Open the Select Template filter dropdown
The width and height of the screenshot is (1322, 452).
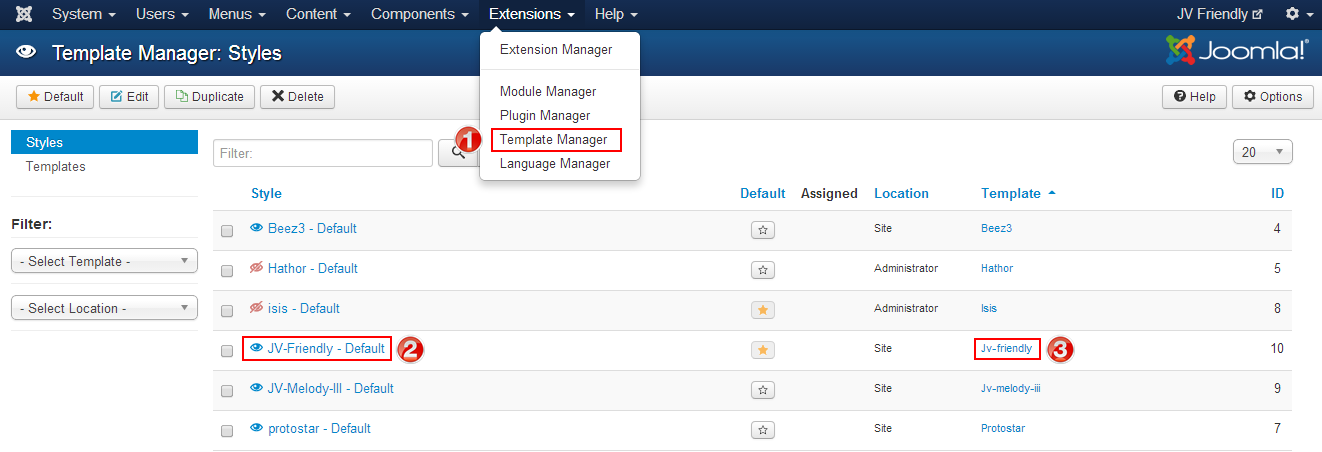click(104, 261)
